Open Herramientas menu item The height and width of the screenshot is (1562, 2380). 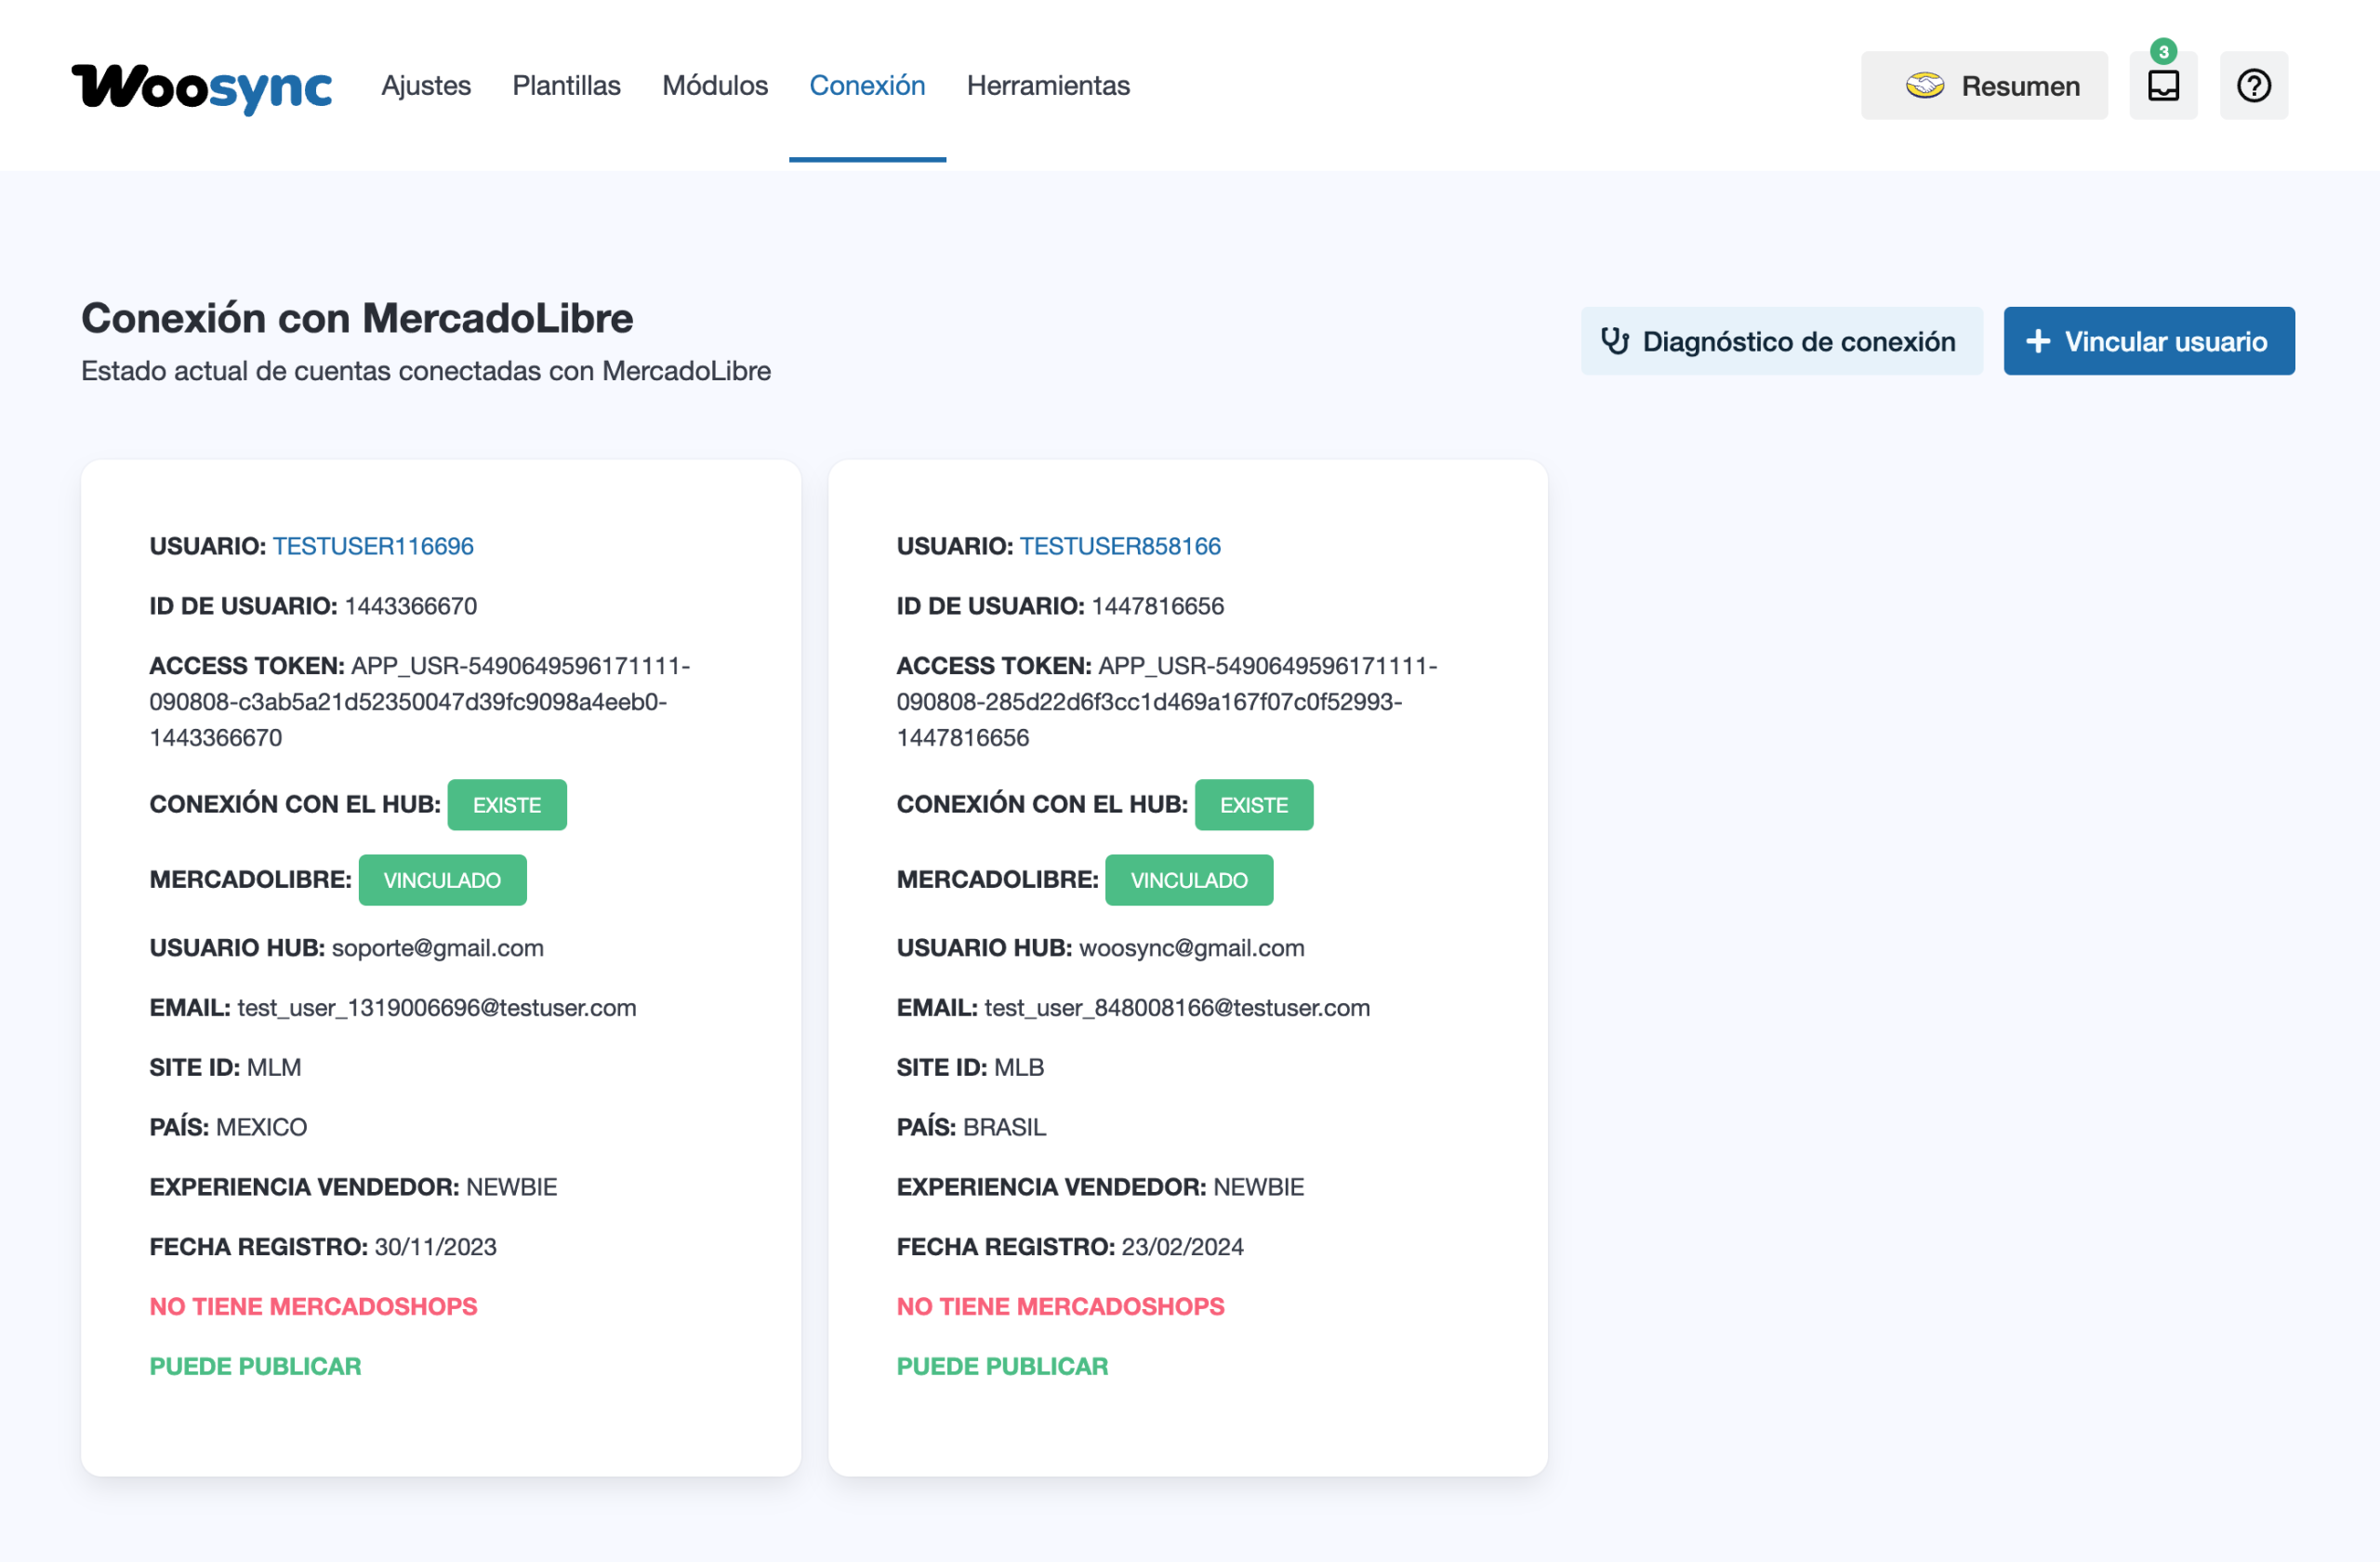pos(1048,86)
